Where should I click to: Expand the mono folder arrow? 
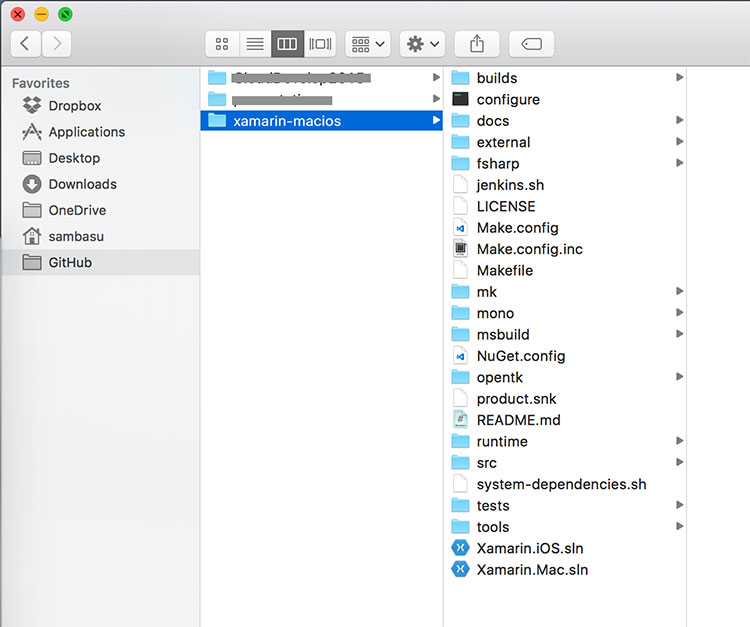pyautogui.click(x=679, y=312)
